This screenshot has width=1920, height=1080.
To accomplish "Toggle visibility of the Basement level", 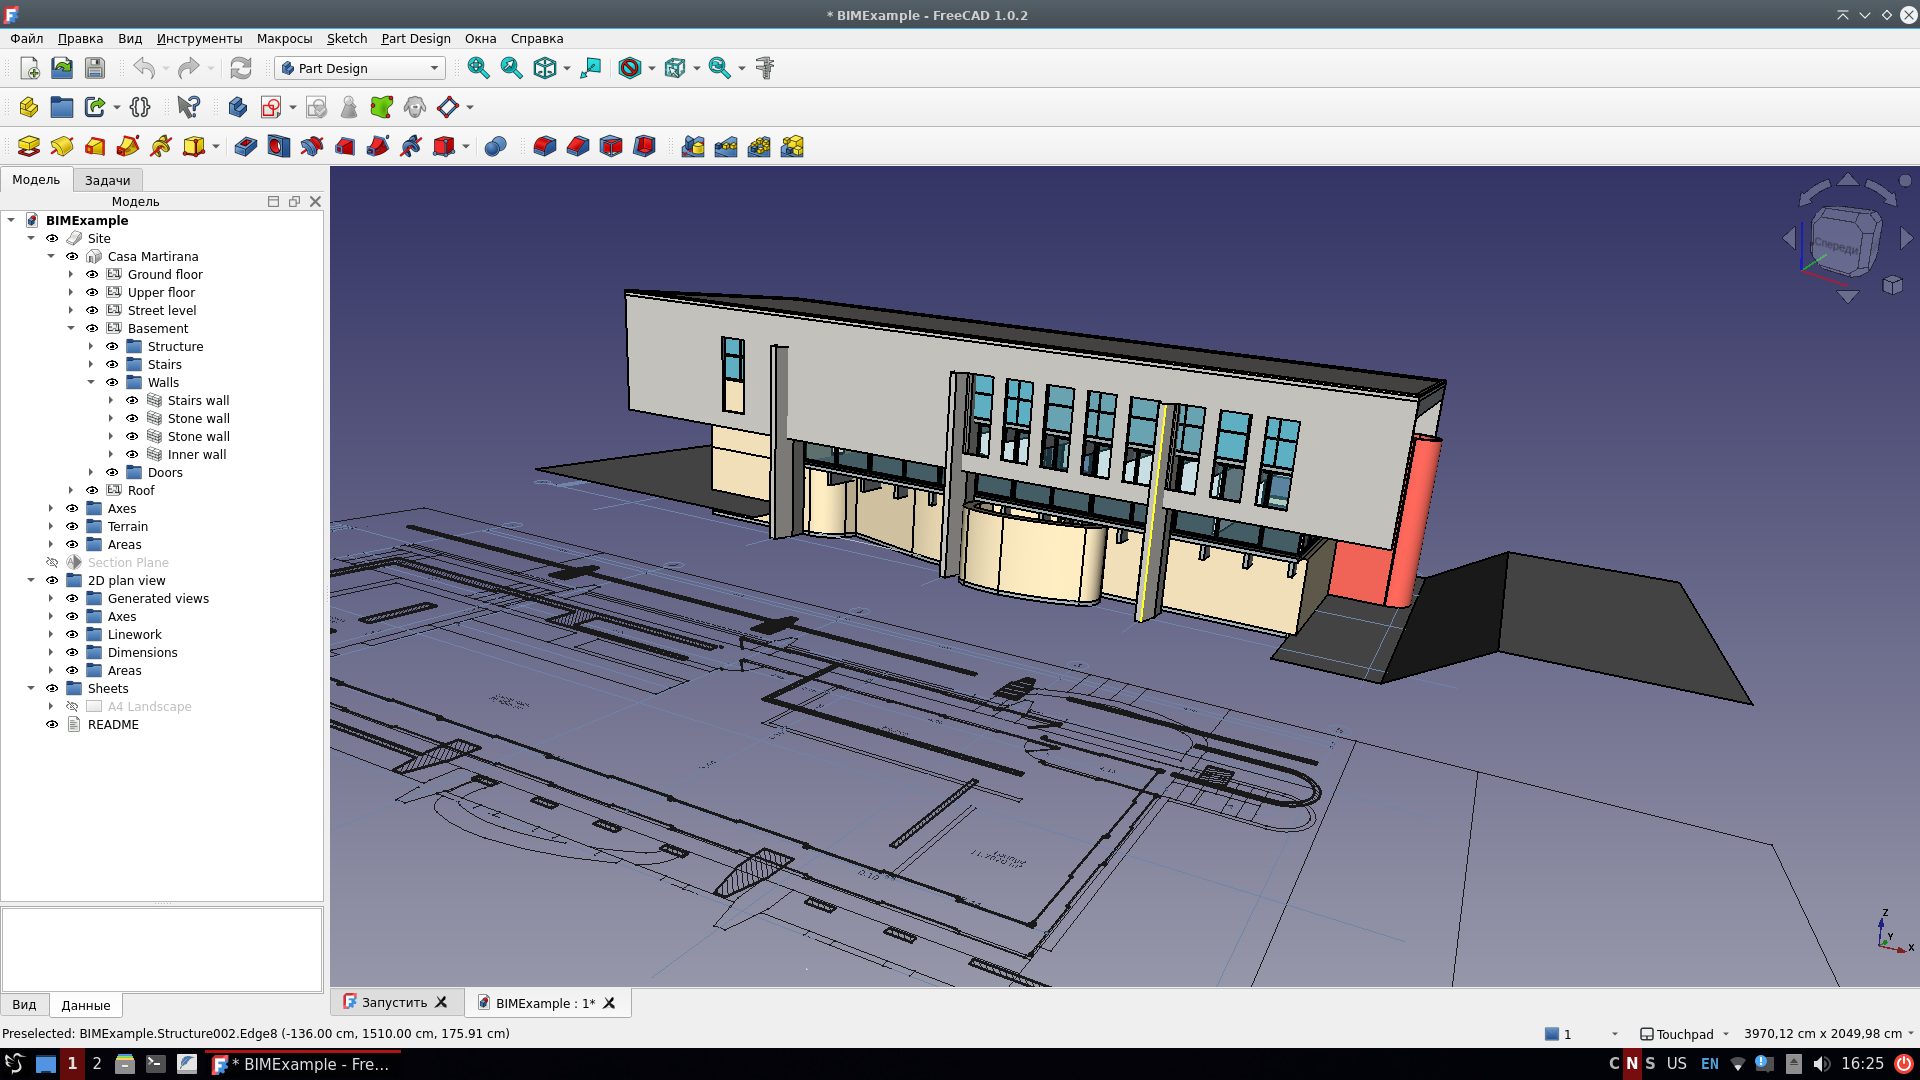I will [x=92, y=328].
